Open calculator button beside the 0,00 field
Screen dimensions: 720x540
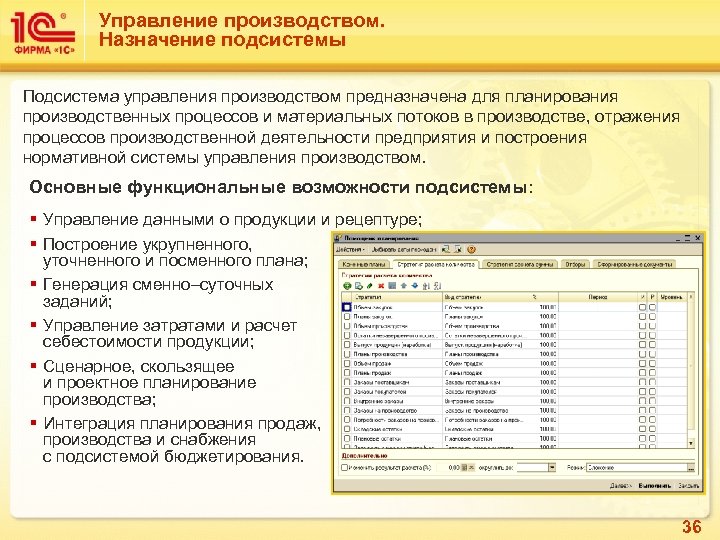[x=464, y=467]
